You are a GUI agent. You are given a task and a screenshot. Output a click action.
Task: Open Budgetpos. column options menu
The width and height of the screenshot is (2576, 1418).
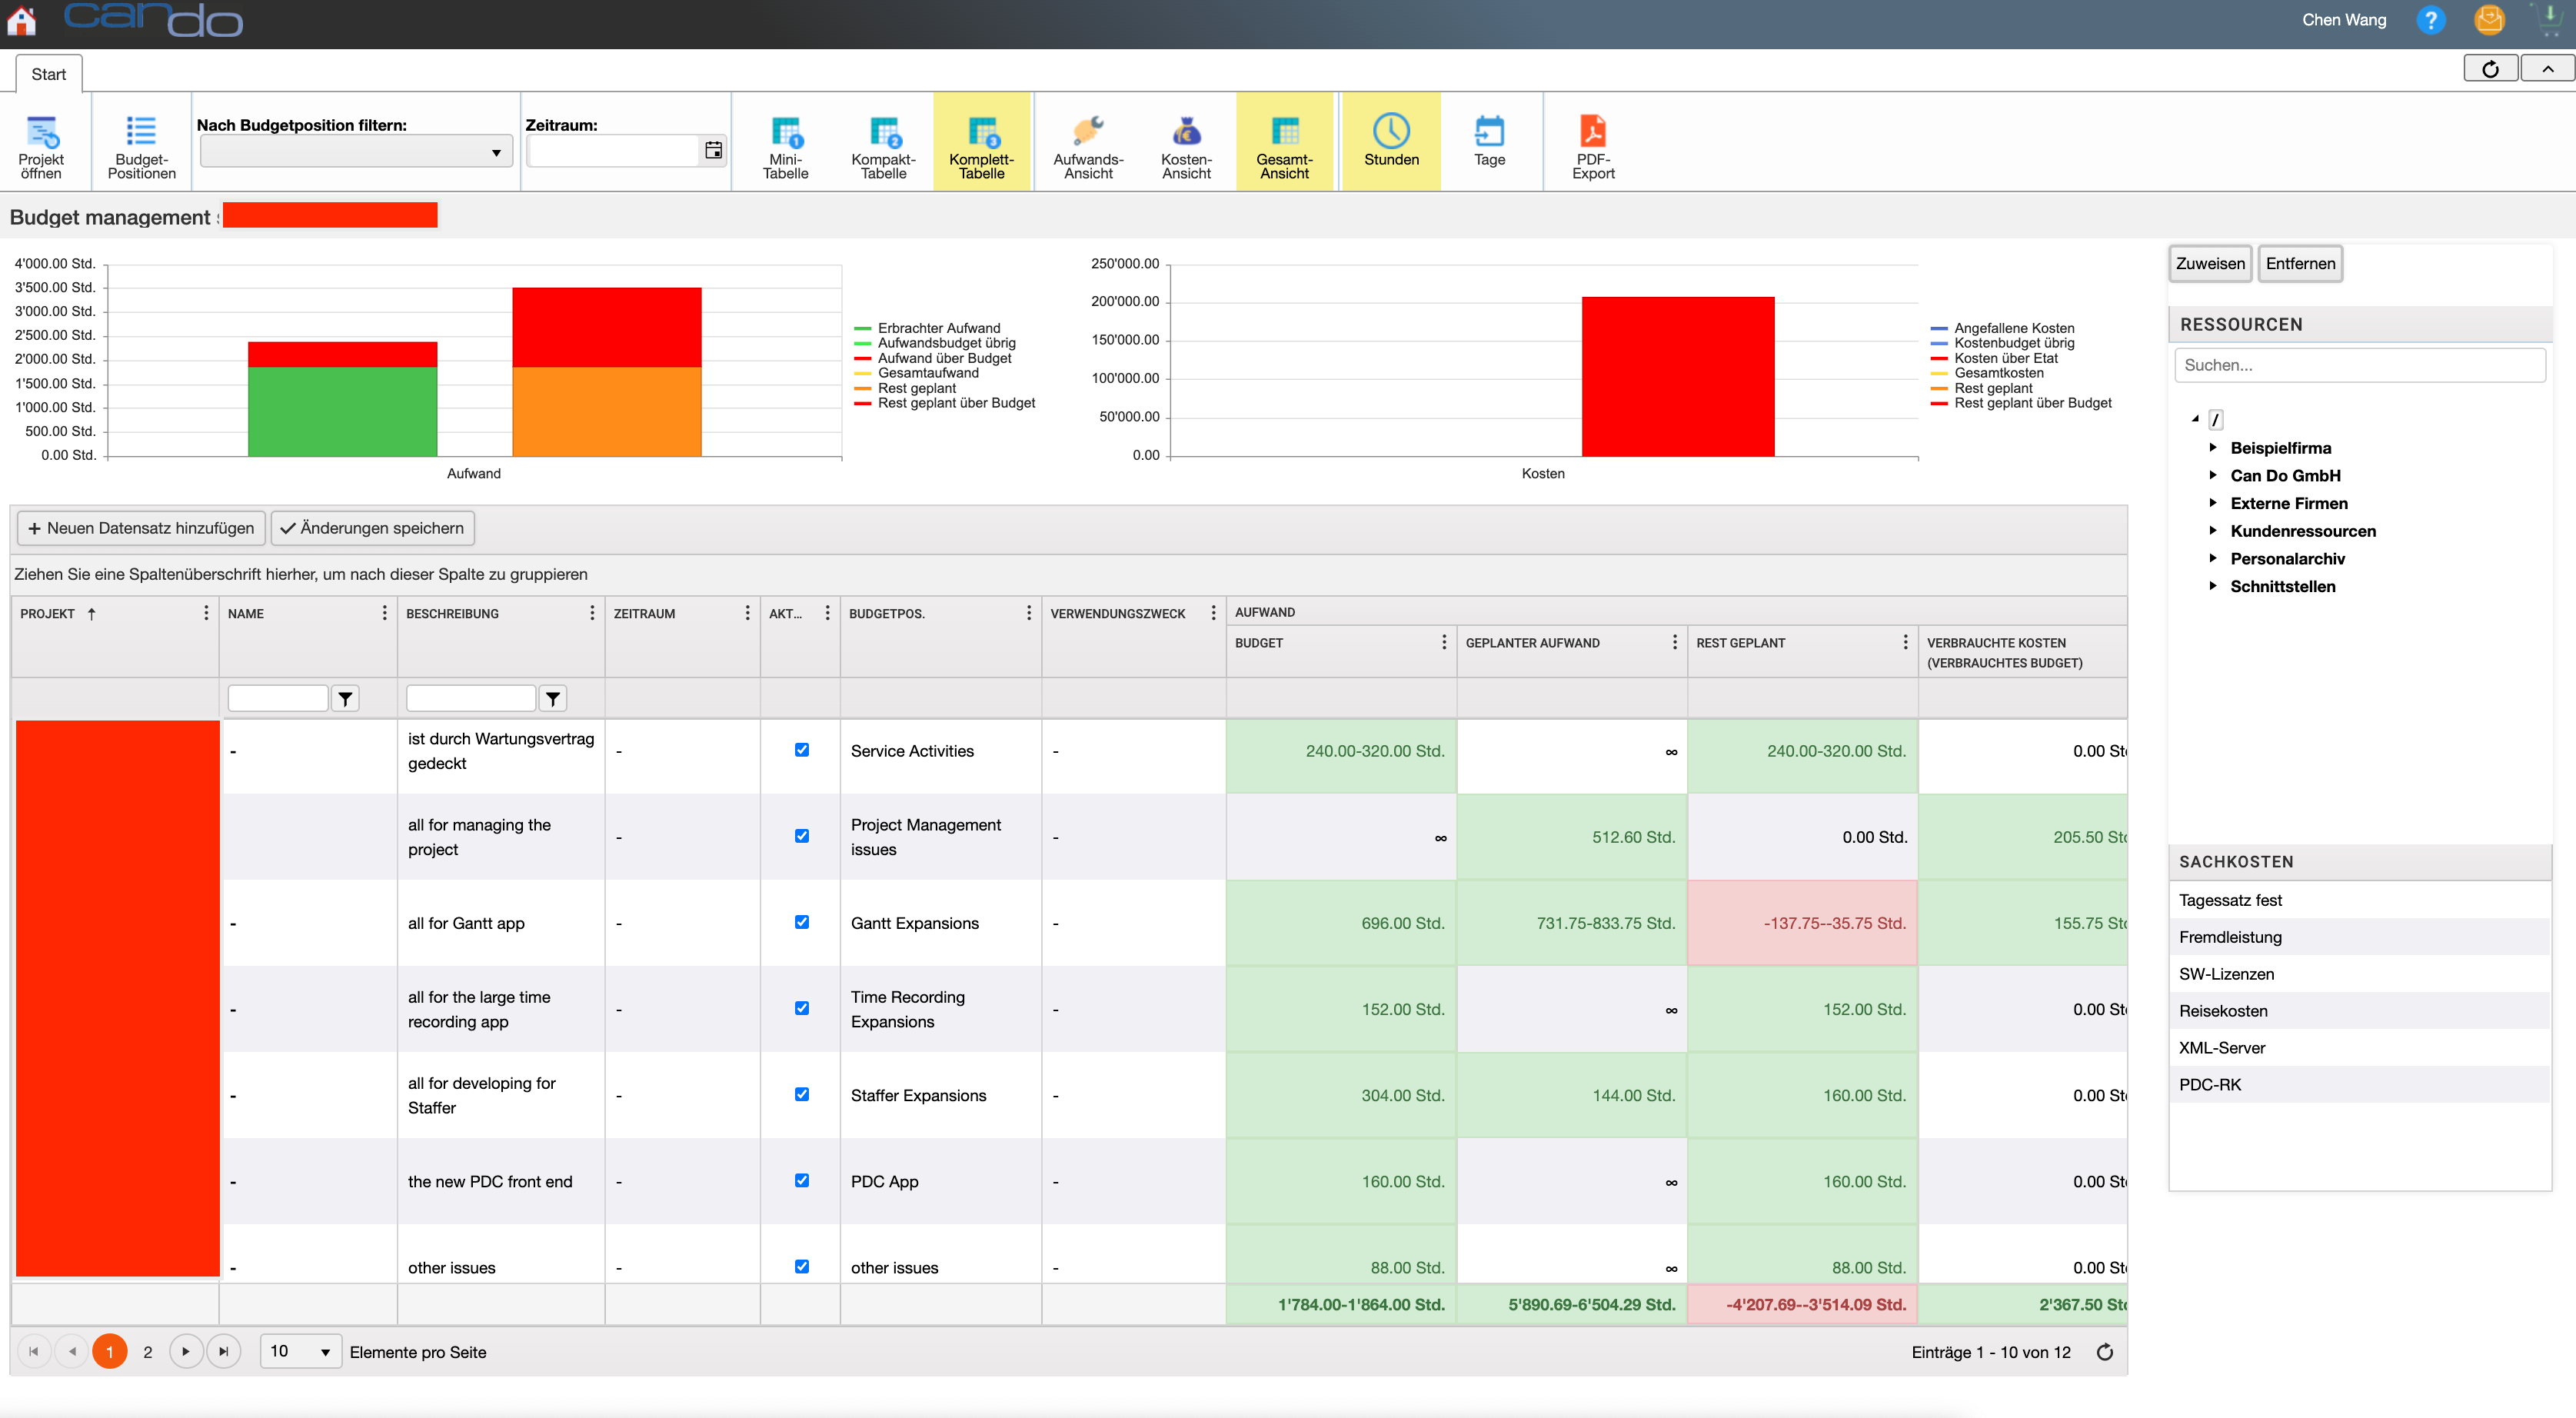[1028, 613]
